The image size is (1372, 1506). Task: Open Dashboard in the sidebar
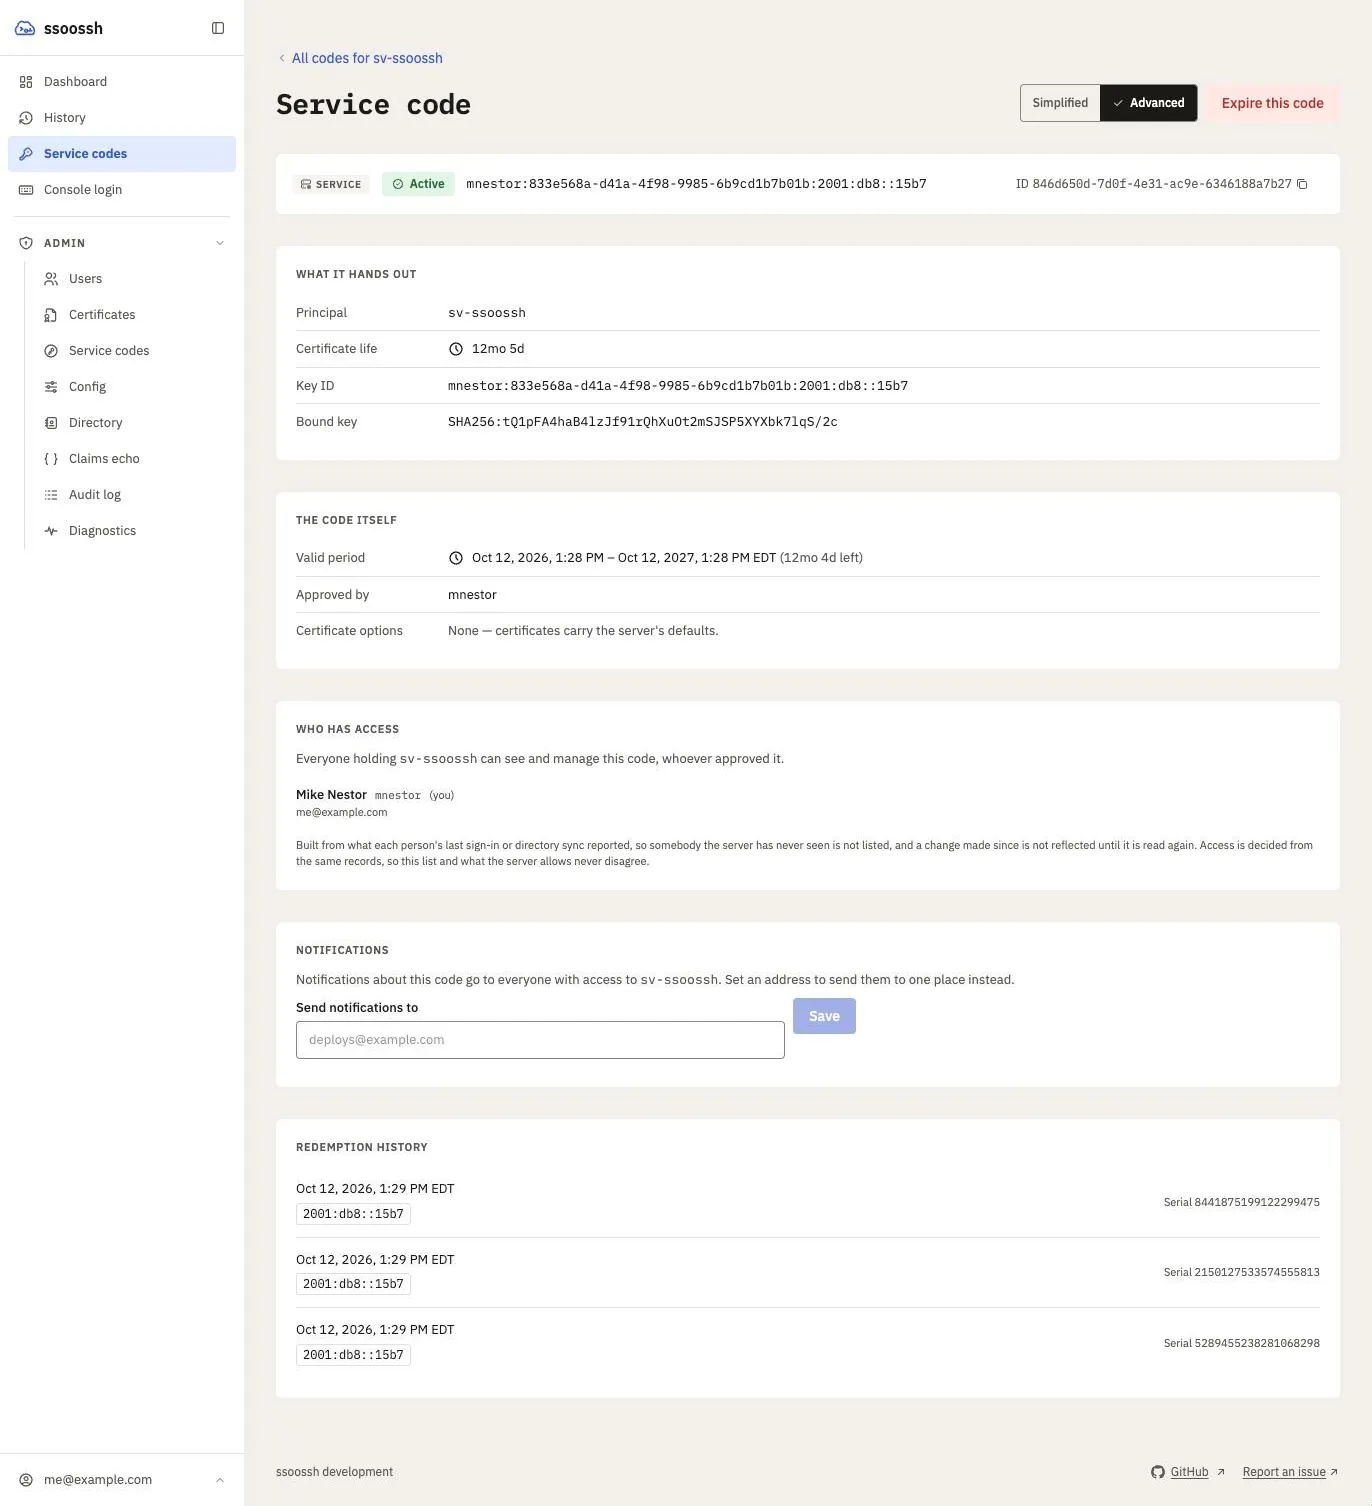pyautogui.click(x=122, y=82)
